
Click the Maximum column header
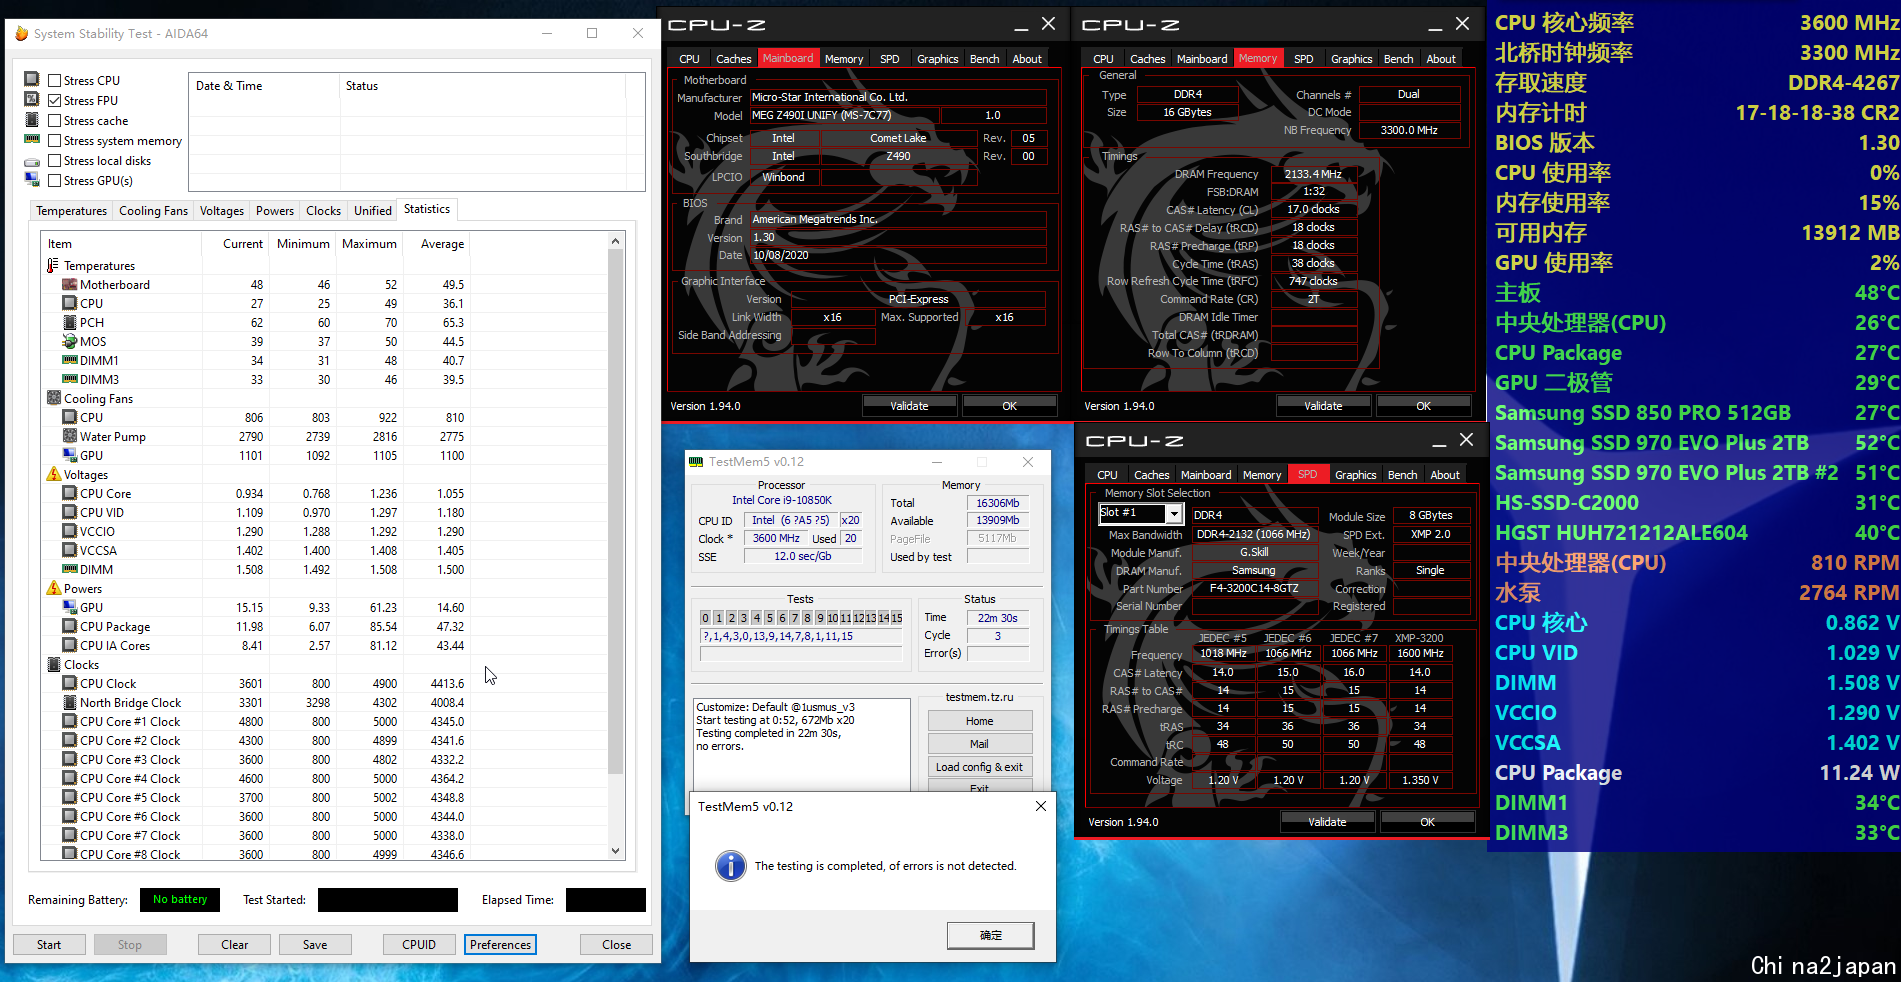(x=369, y=244)
